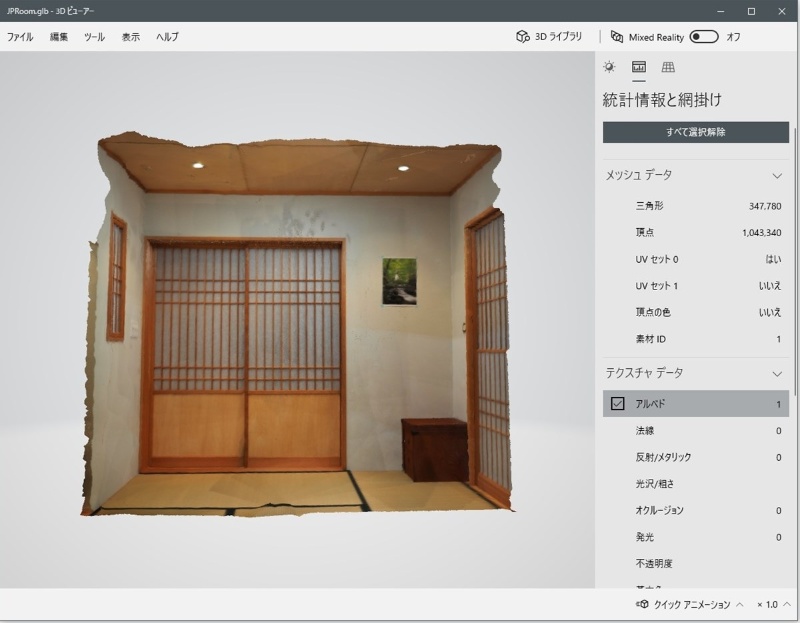Toggle the Mixed Reality switch on
The height and width of the screenshot is (623, 800).
pyautogui.click(x=703, y=37)
